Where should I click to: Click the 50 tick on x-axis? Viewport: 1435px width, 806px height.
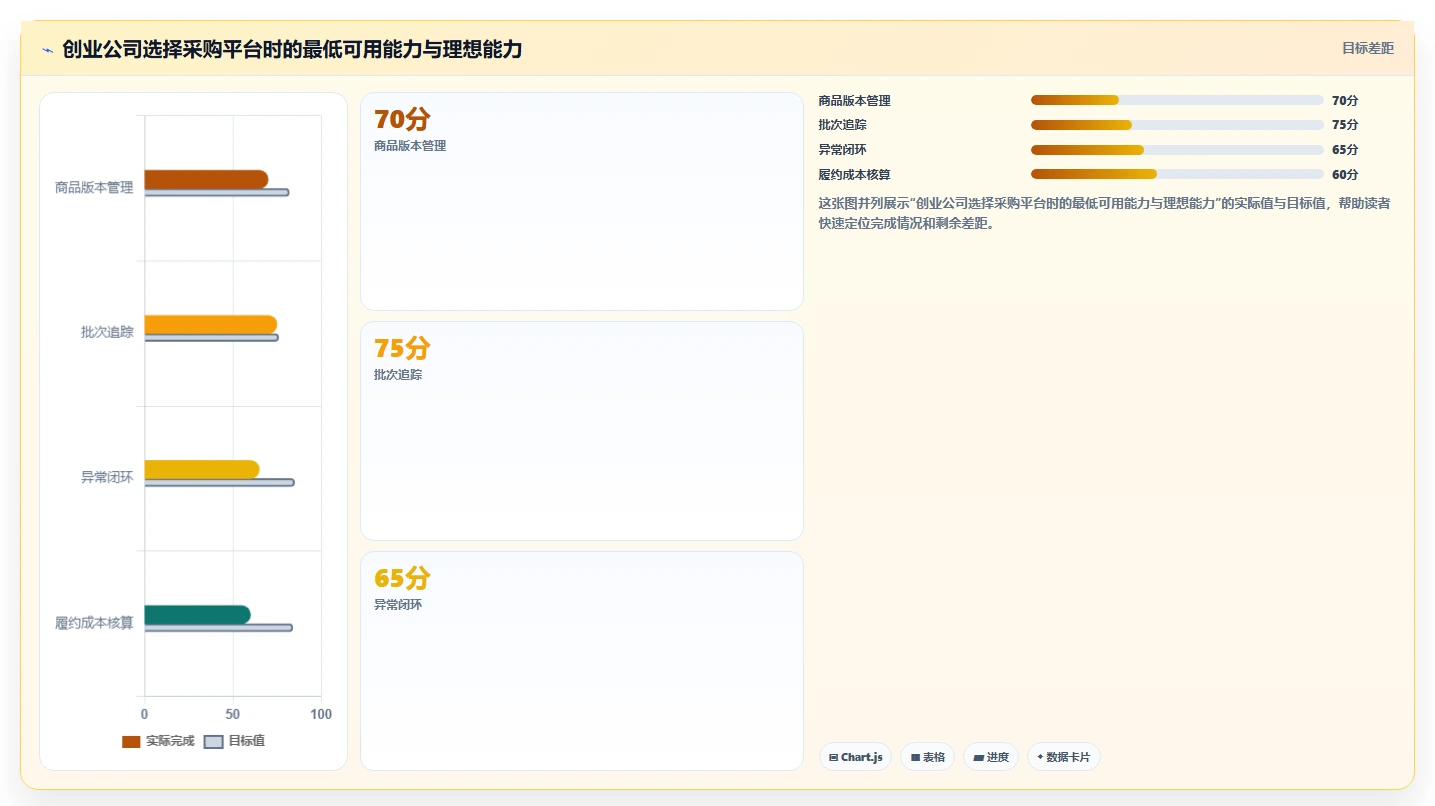click(233, 714)
